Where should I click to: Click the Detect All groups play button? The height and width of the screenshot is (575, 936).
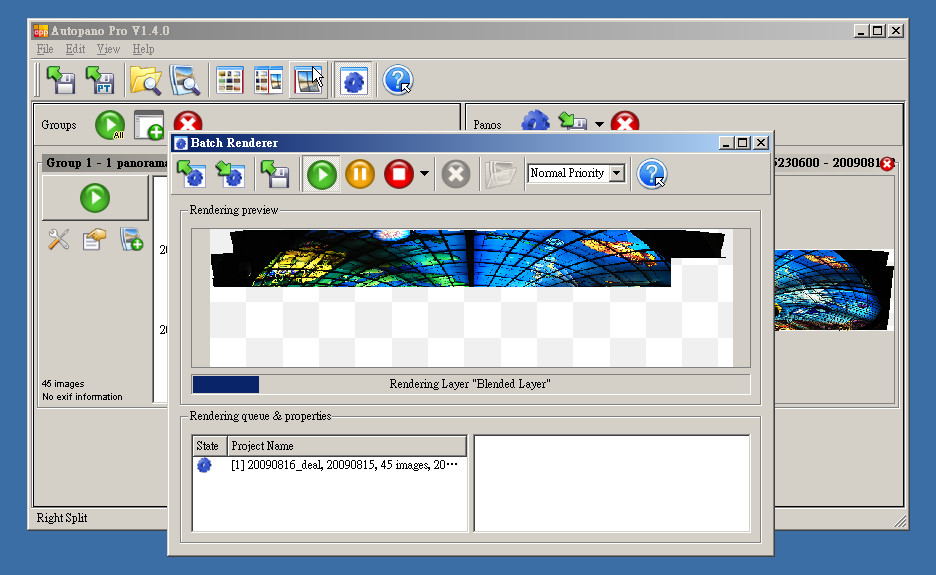point(110,125)
